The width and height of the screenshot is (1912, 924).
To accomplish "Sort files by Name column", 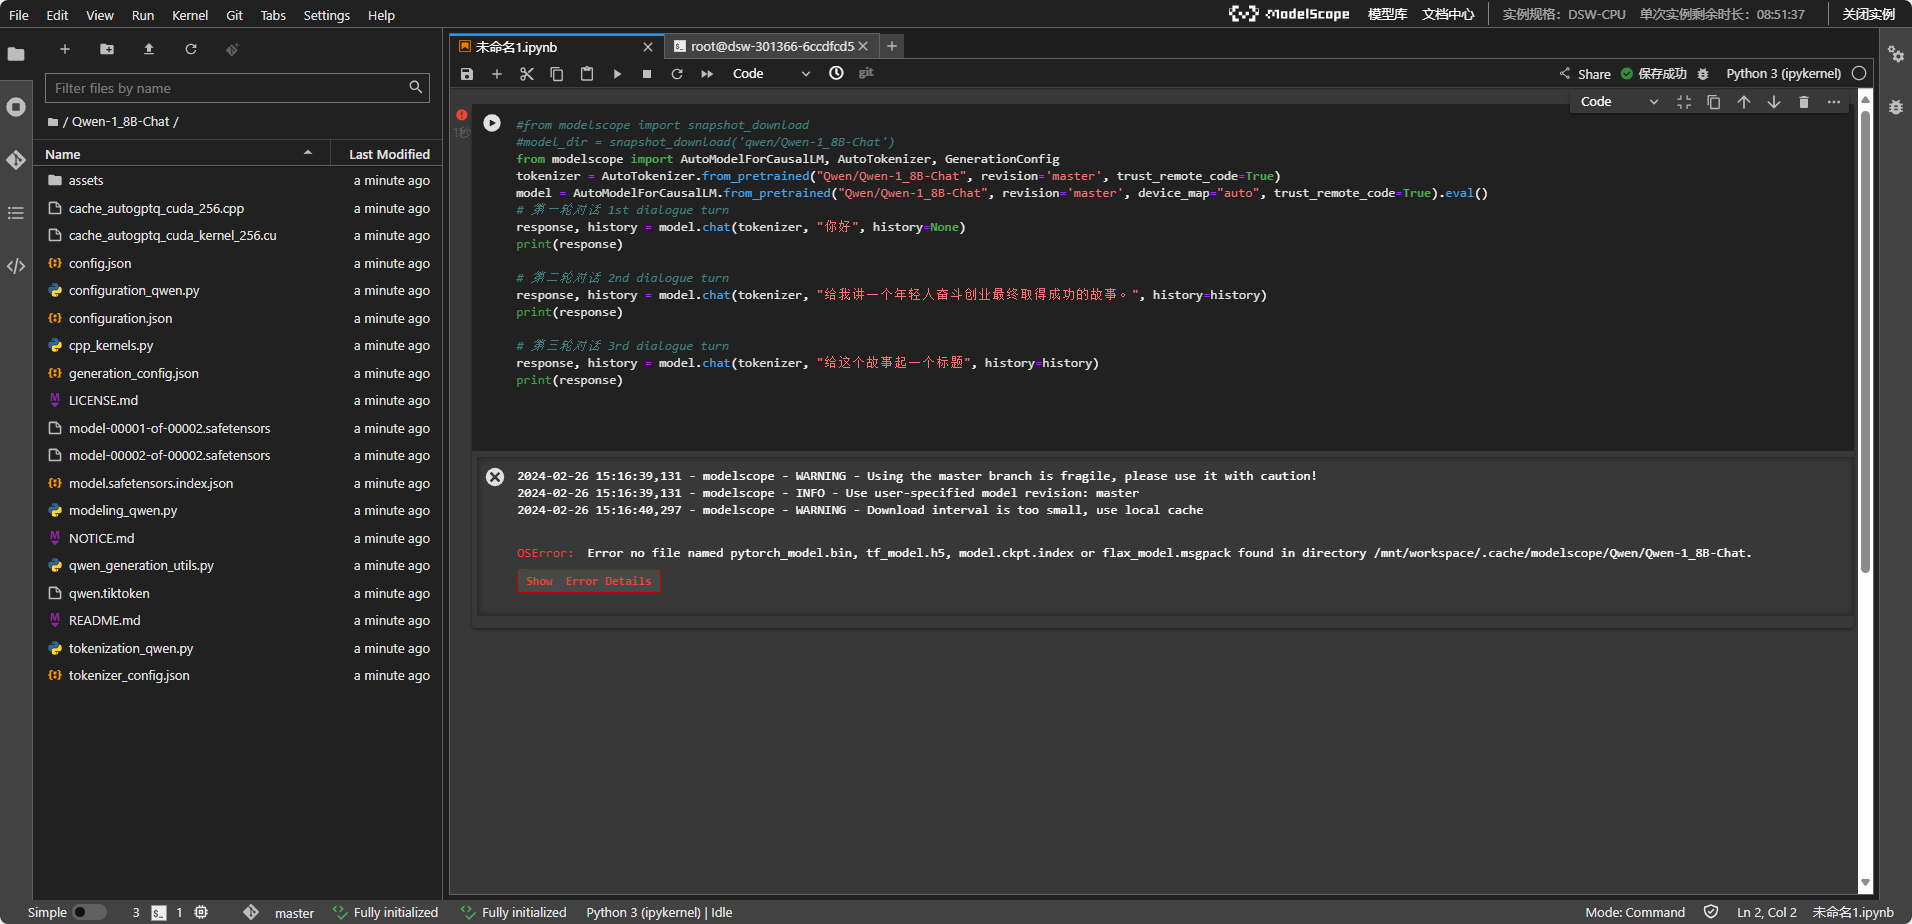I will (x=179, y=154).
